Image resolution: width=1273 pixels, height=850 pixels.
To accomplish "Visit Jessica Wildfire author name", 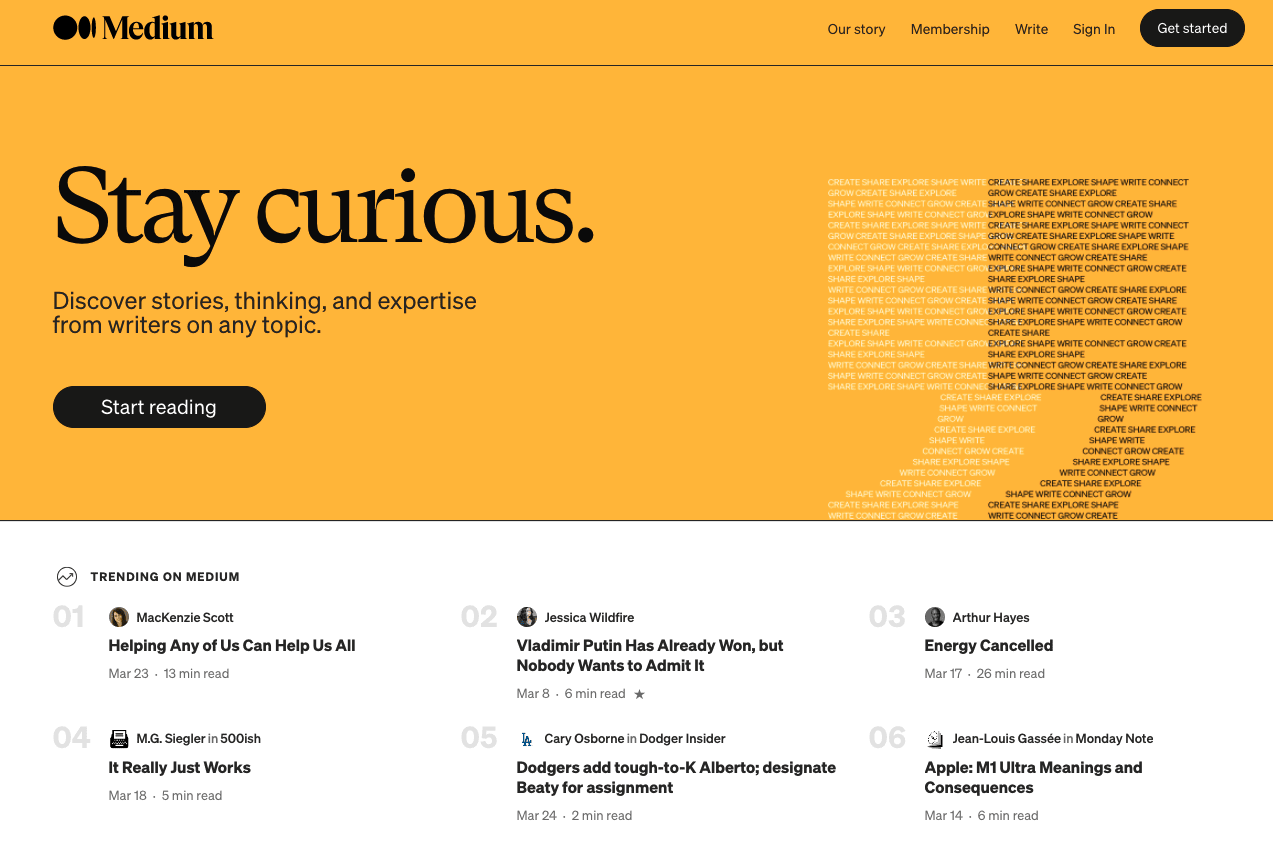I will [x=589, y=618].
